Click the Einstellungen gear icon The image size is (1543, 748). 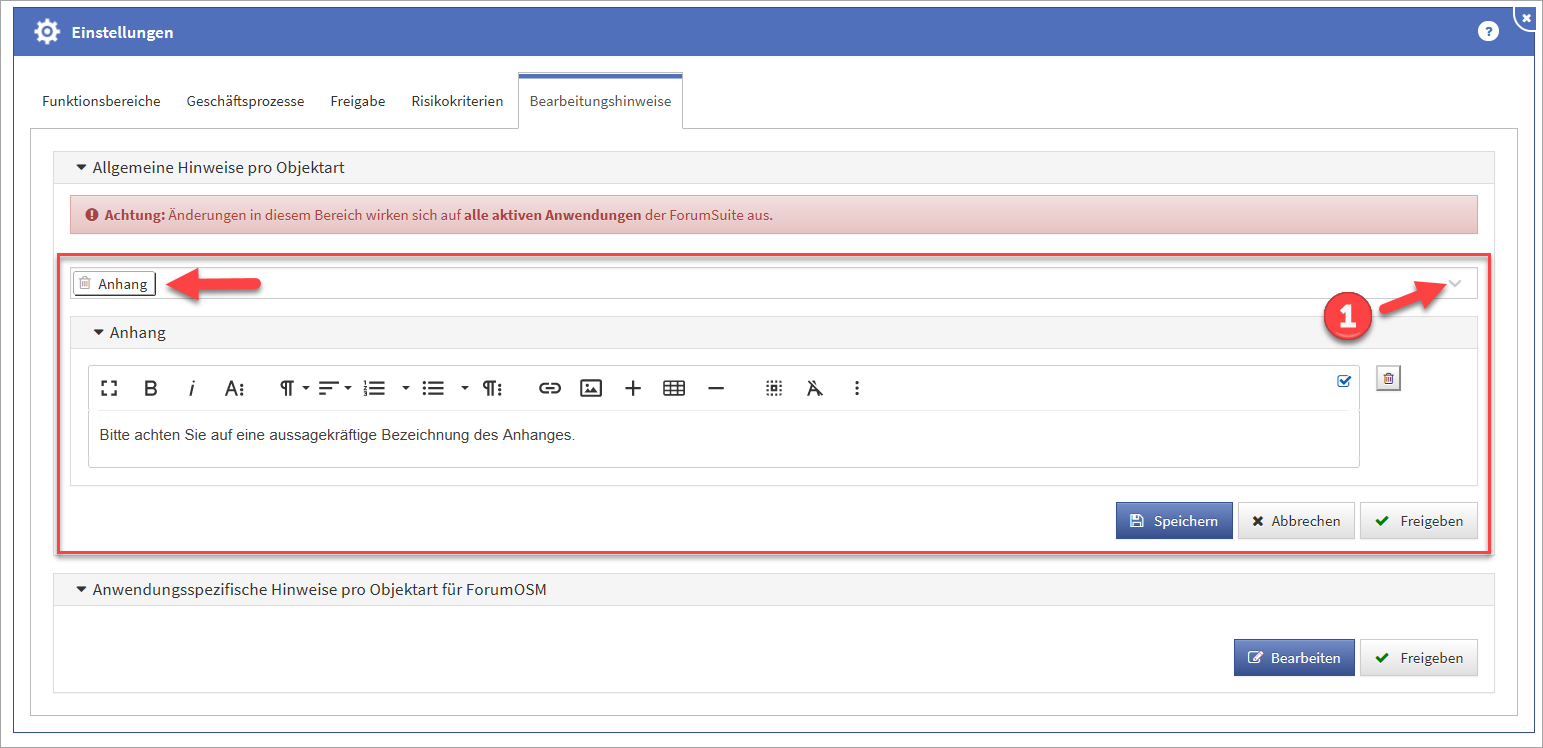tap(47, 32)
